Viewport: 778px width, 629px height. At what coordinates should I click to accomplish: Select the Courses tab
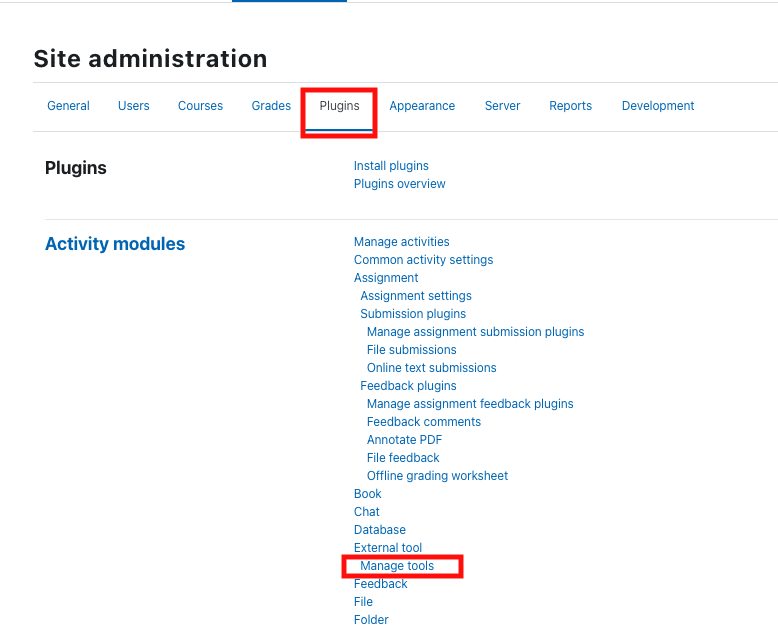[x=200, y=106]
